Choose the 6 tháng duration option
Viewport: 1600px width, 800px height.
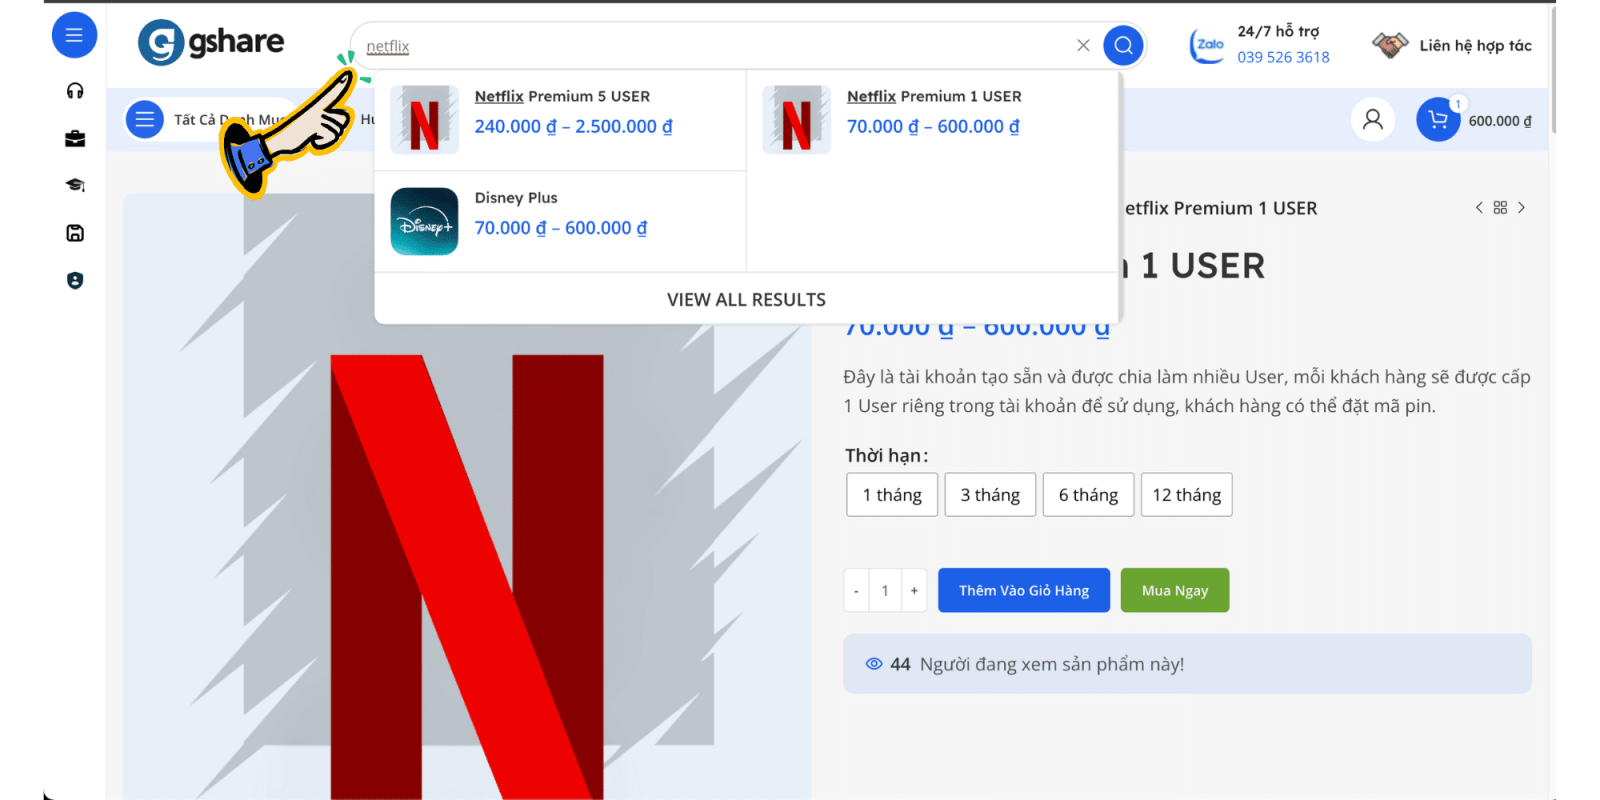tap(1088, 495)
